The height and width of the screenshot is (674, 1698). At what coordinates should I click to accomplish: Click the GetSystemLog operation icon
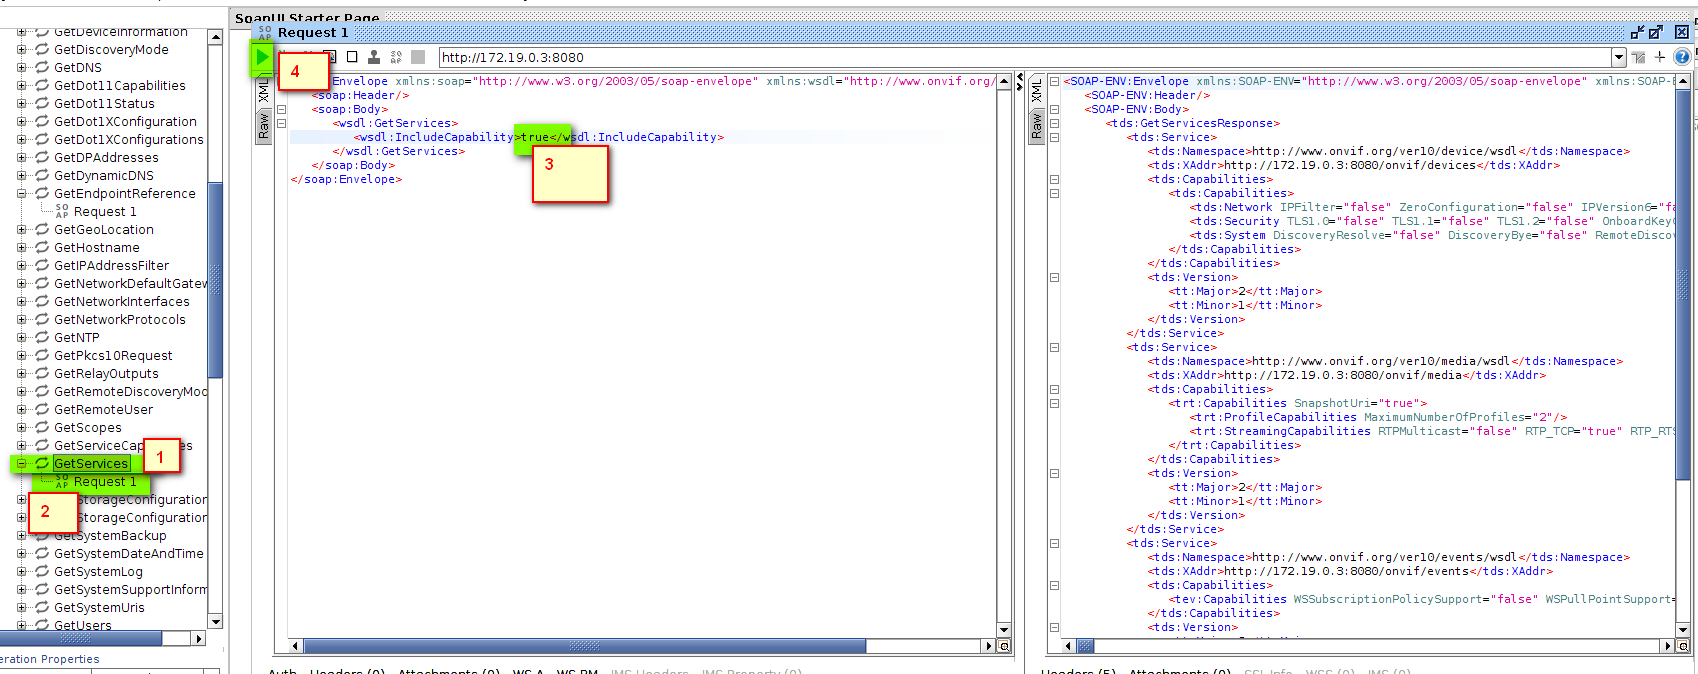(x=42, y=572)
